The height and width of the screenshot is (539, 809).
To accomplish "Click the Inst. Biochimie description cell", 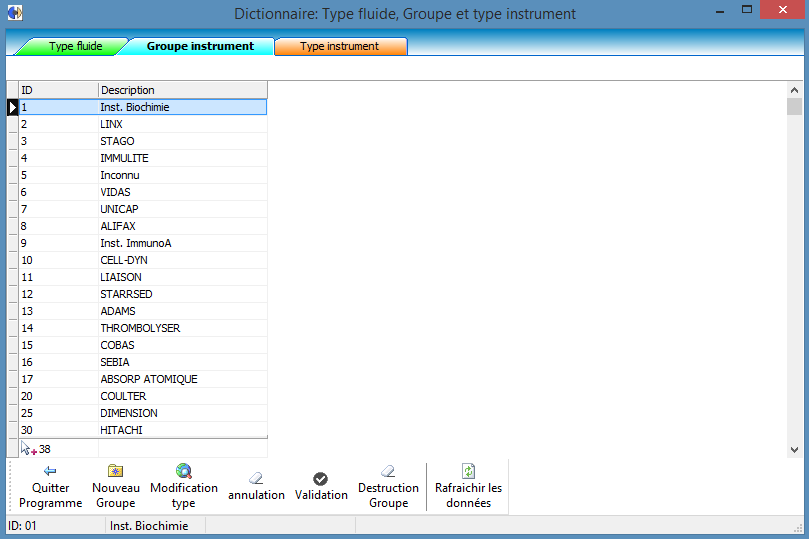I will coord(183,107).
